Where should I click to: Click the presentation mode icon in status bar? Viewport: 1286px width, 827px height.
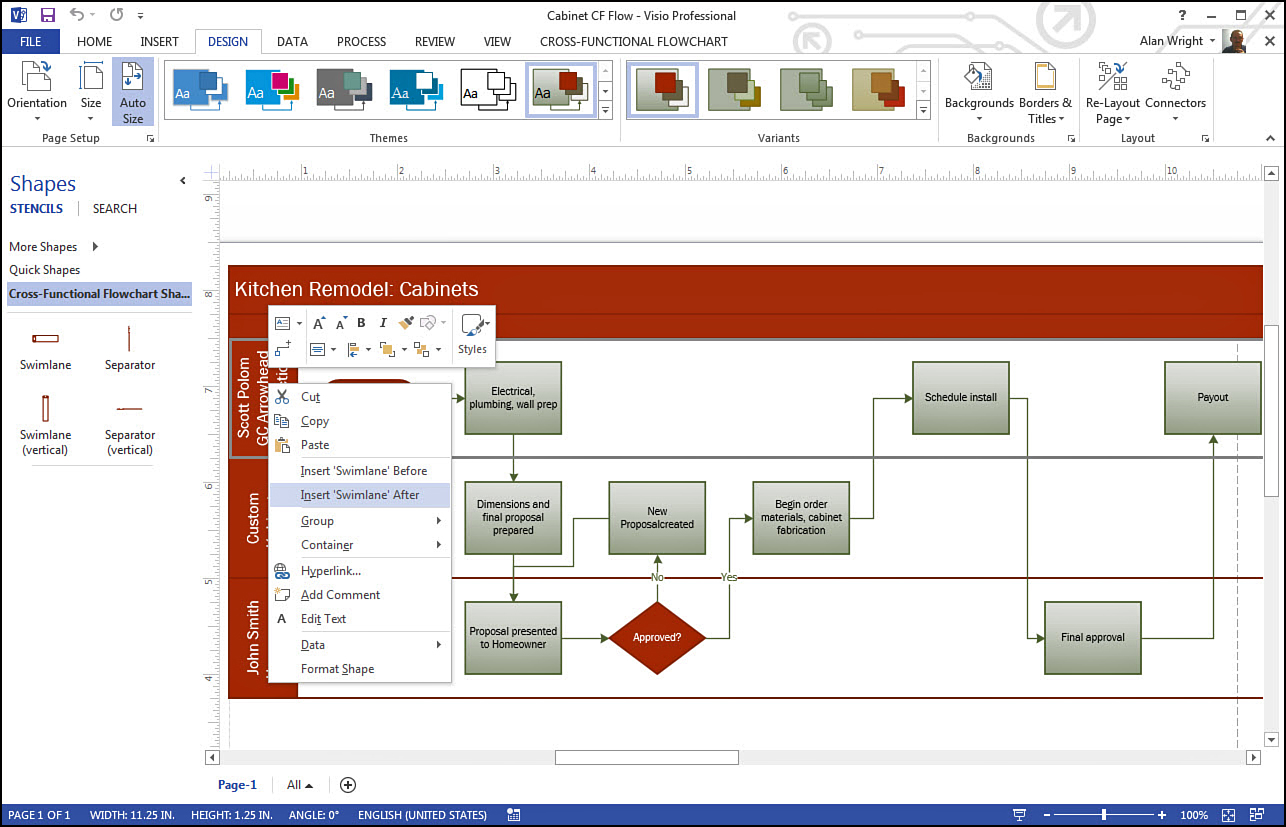[1019, 815]
